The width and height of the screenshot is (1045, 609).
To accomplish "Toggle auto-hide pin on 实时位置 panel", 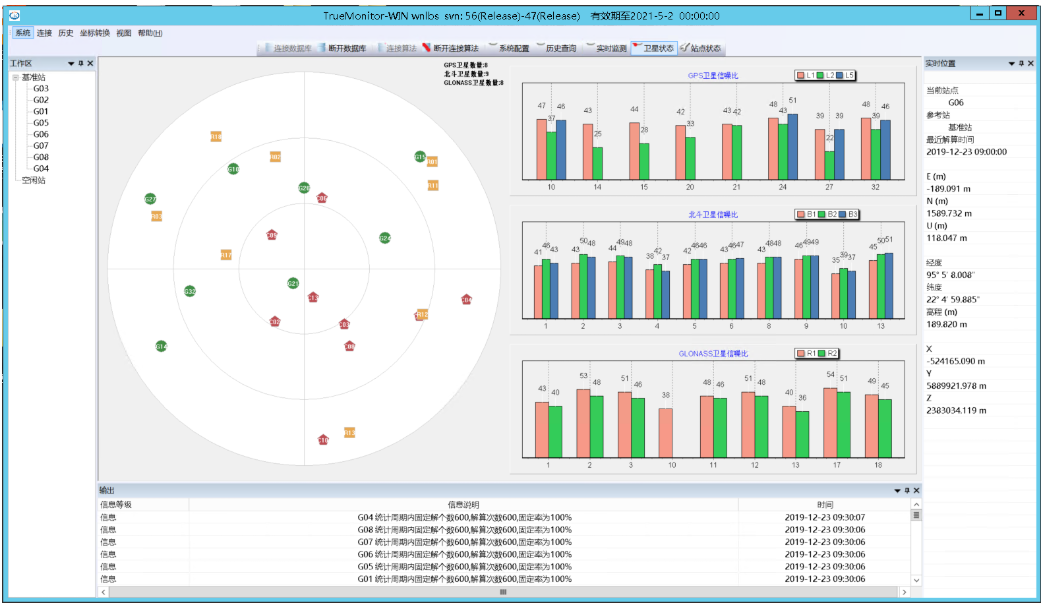I will tap(1023, 64).
